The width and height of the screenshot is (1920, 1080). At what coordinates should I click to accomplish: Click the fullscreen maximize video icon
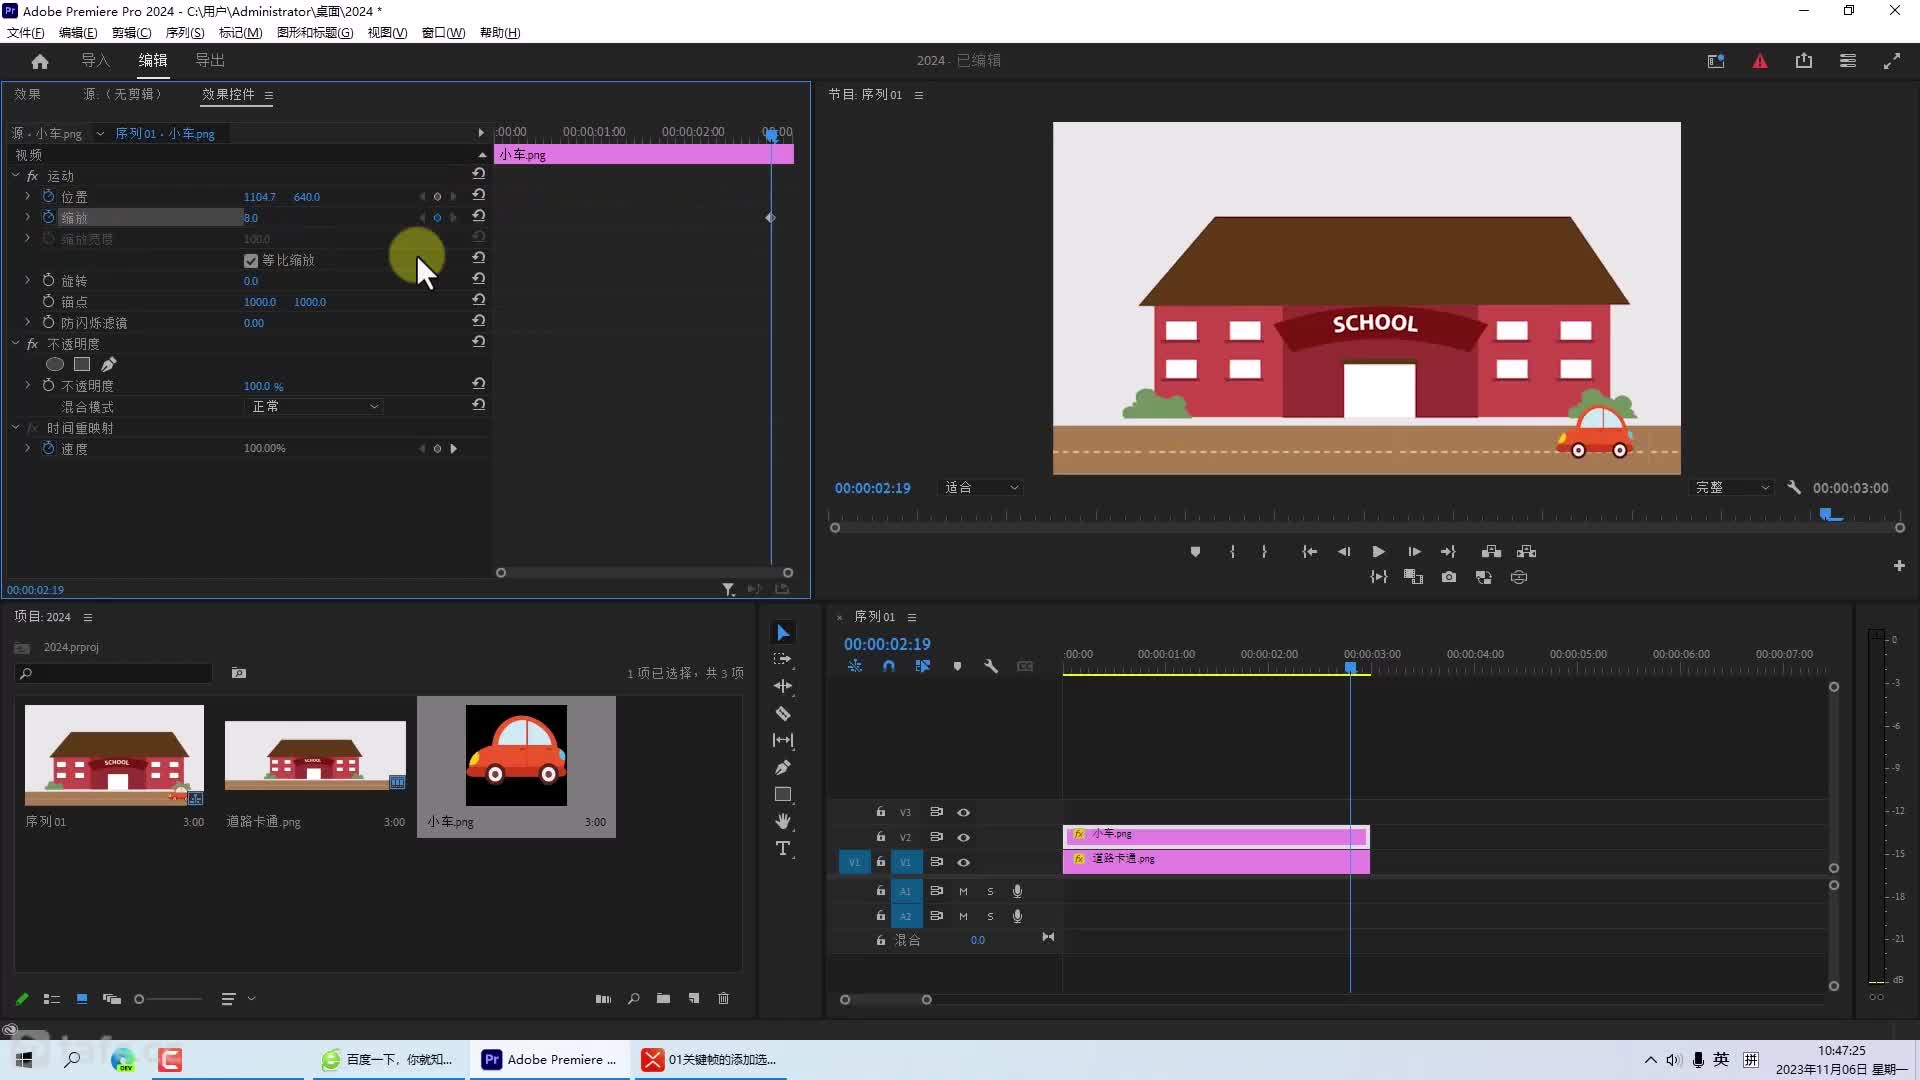click(1892, 61)
